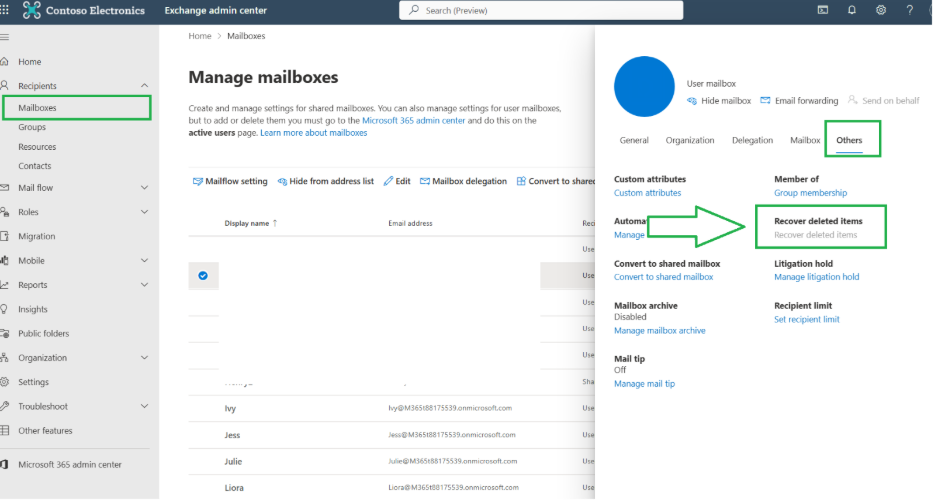Click the Other features grid icon
The height and width of the screenshot is (502, 936).
point(5,430)
